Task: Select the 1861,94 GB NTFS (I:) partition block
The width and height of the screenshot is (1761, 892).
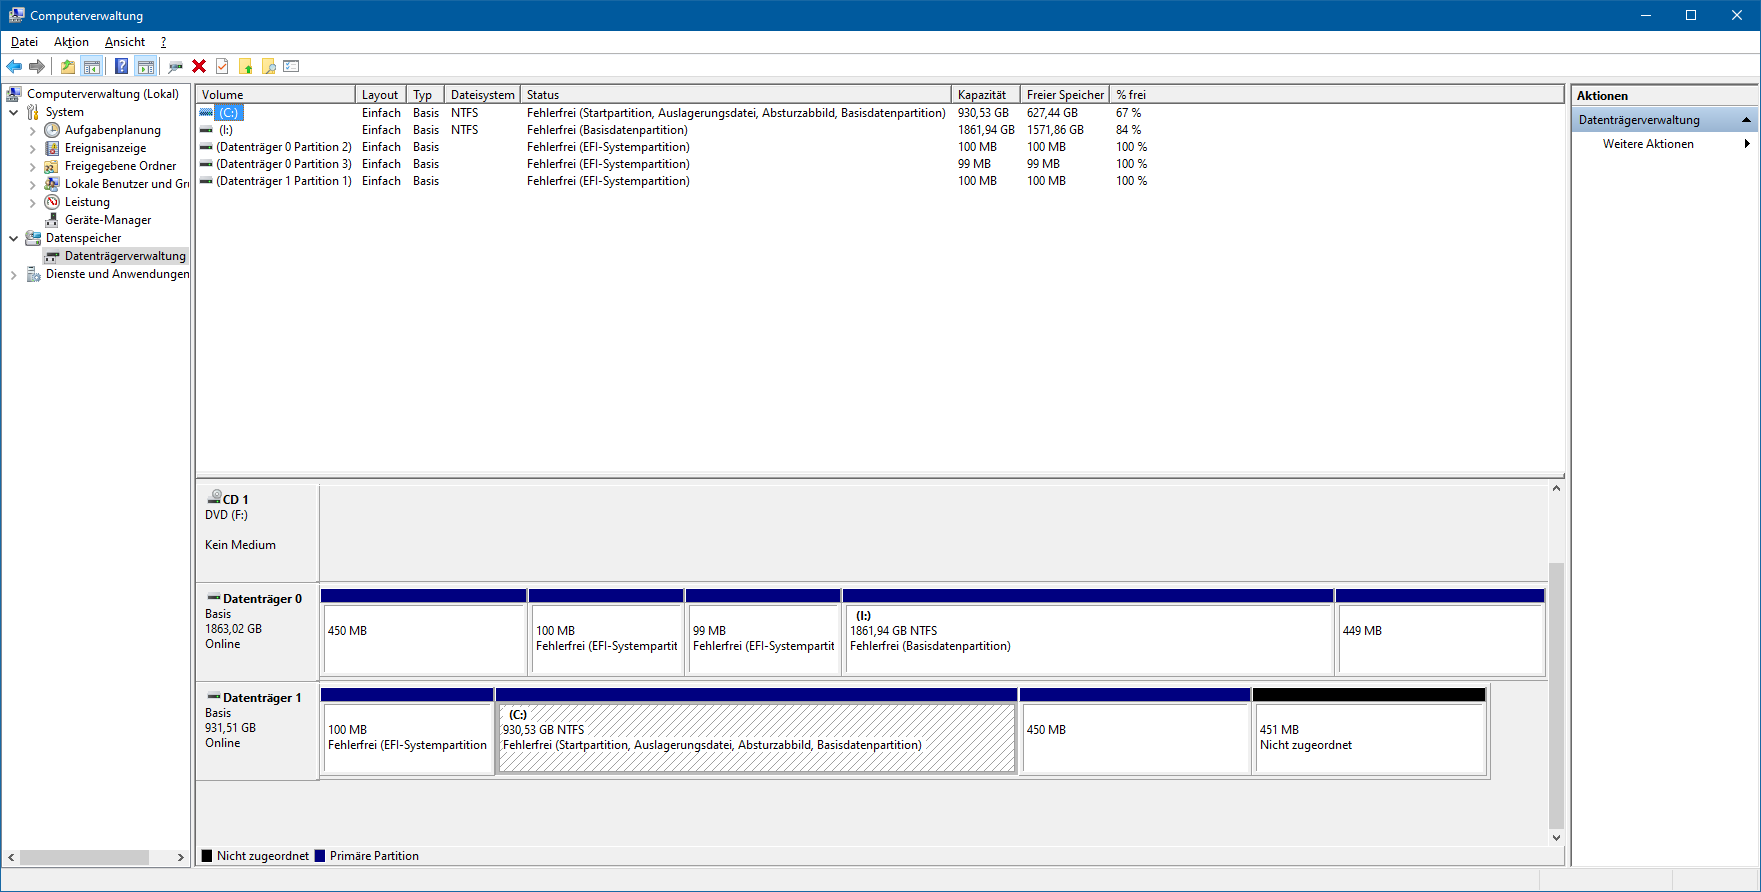Action: pyautogui.click(x=1088, y=632)
